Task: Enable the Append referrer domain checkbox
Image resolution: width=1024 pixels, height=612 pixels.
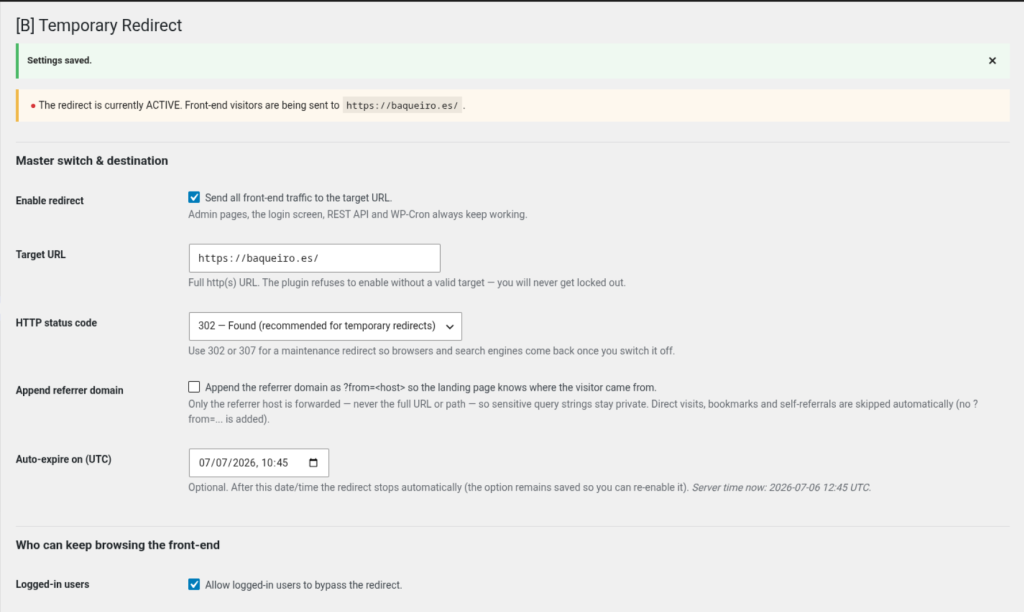Action: tap(194, 387)
